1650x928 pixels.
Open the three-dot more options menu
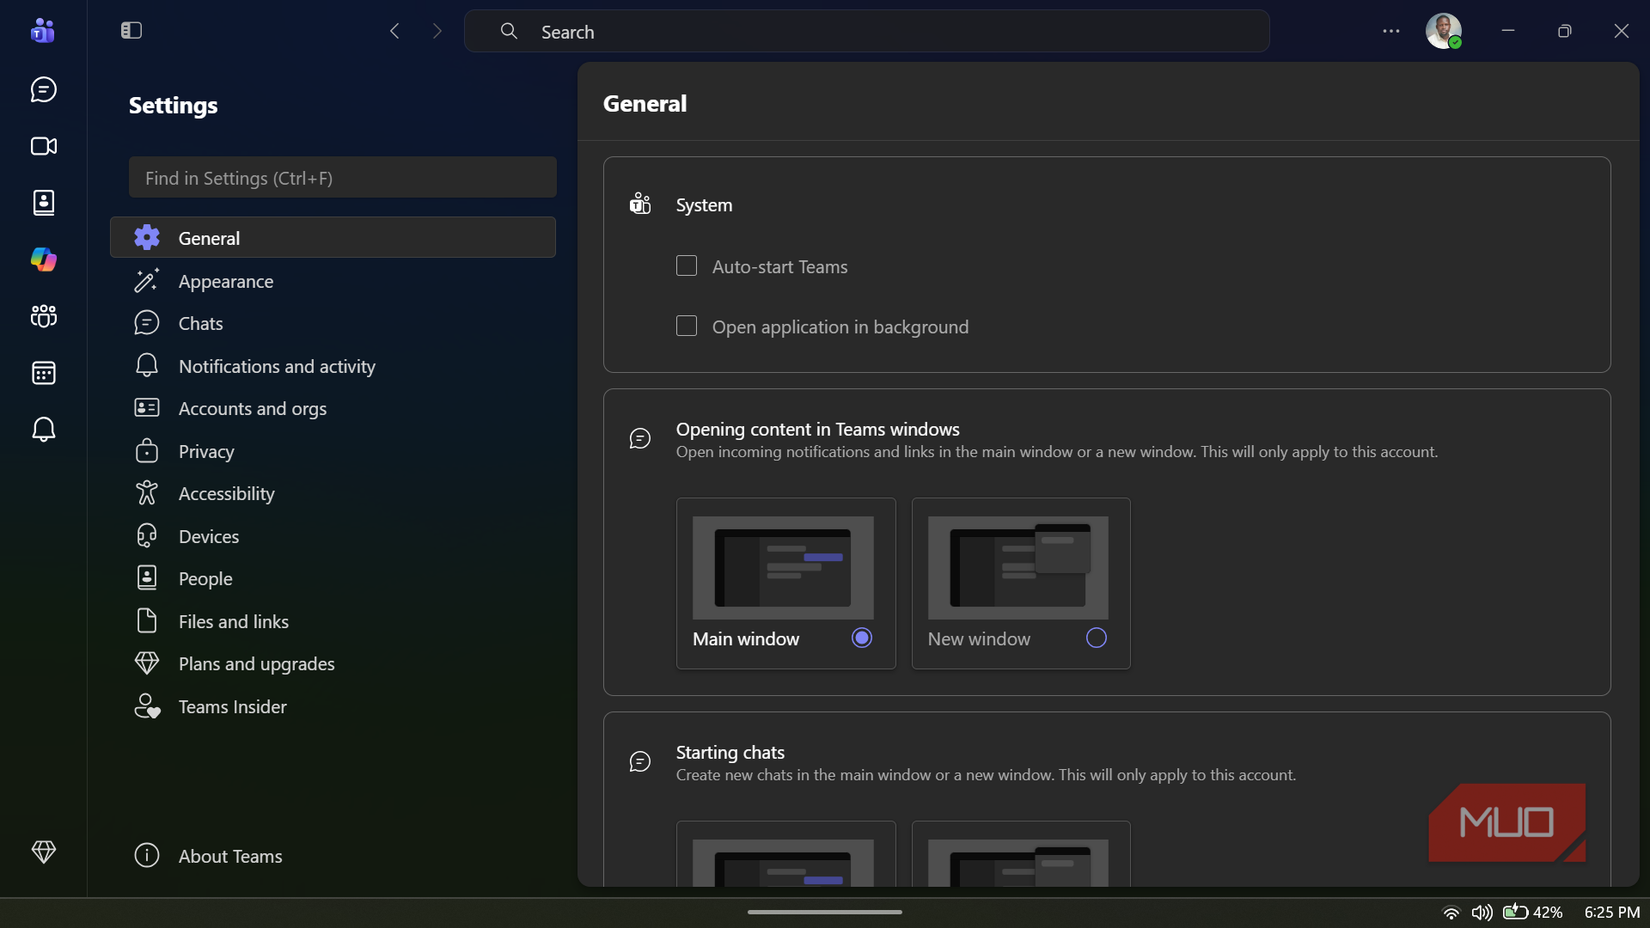[x=1391, y=31]
